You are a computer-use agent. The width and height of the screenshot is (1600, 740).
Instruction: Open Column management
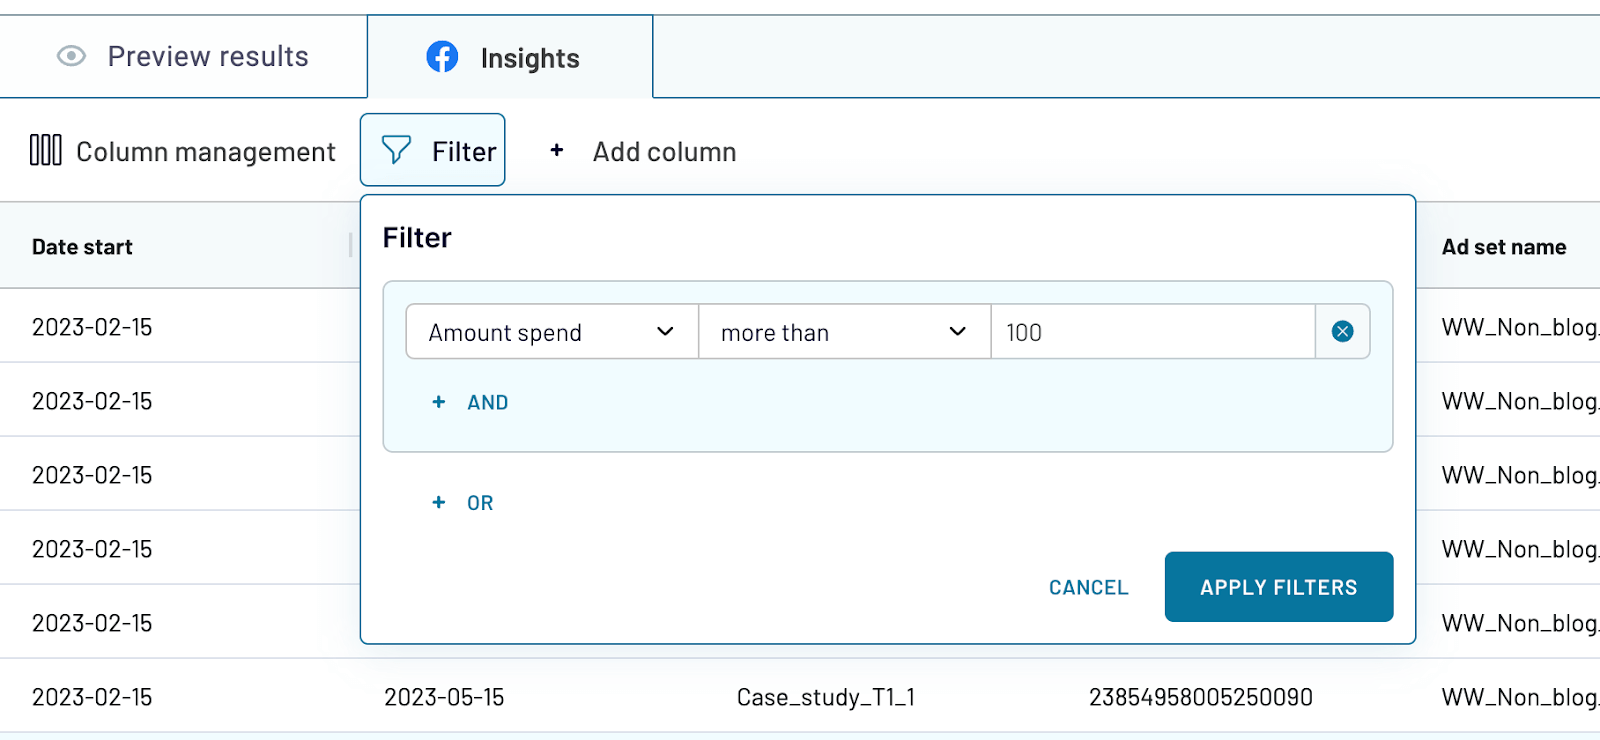click(x=183, y=151)
